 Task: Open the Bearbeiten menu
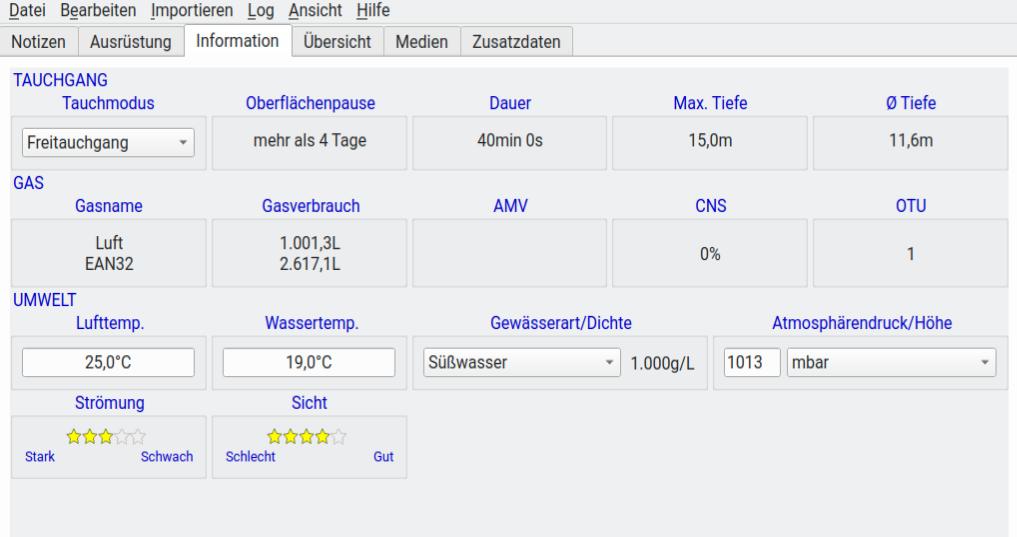click(x=98, y=10)
